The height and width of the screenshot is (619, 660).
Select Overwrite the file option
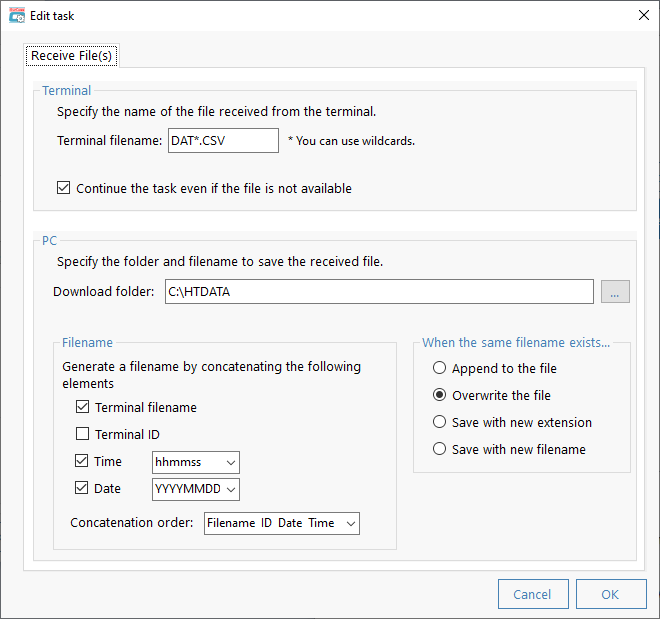click(x=439, y=395)
